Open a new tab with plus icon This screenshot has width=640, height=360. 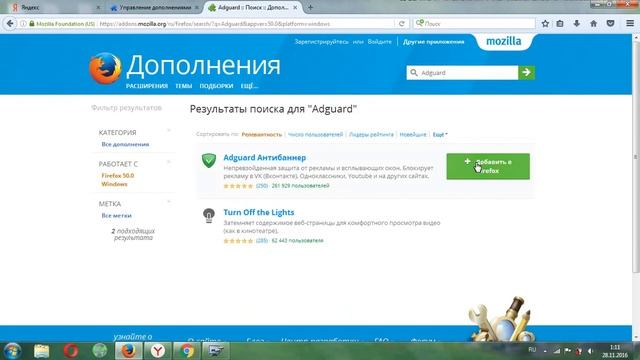point(310,7)
